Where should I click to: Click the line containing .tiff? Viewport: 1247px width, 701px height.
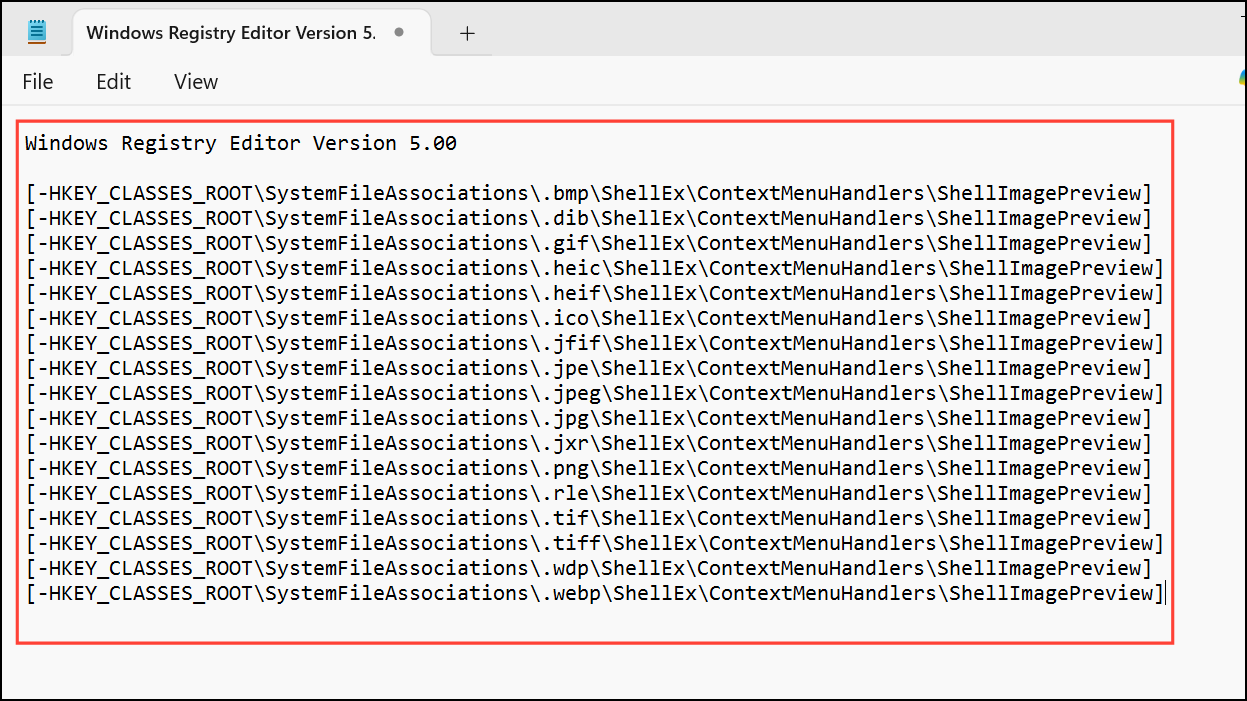click(x=595, y=543)
